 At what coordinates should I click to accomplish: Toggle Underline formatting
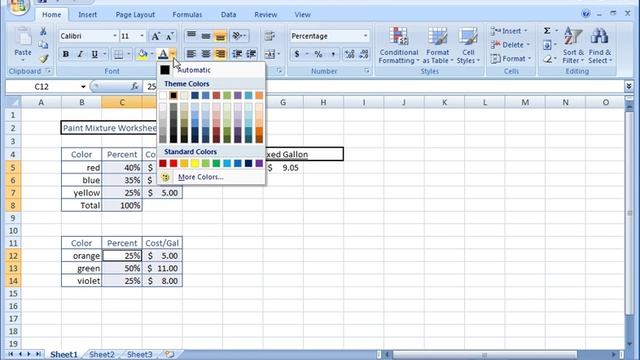95,54
